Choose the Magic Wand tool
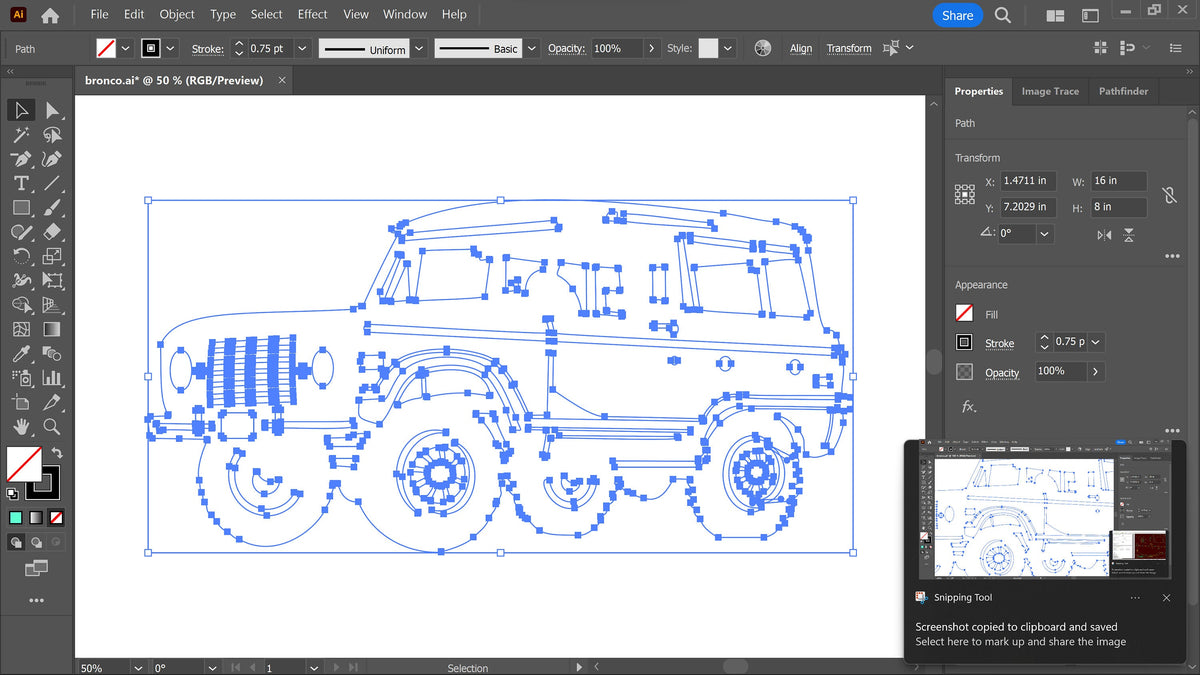This screenshot has width=1200, height=675. point(21,135)
